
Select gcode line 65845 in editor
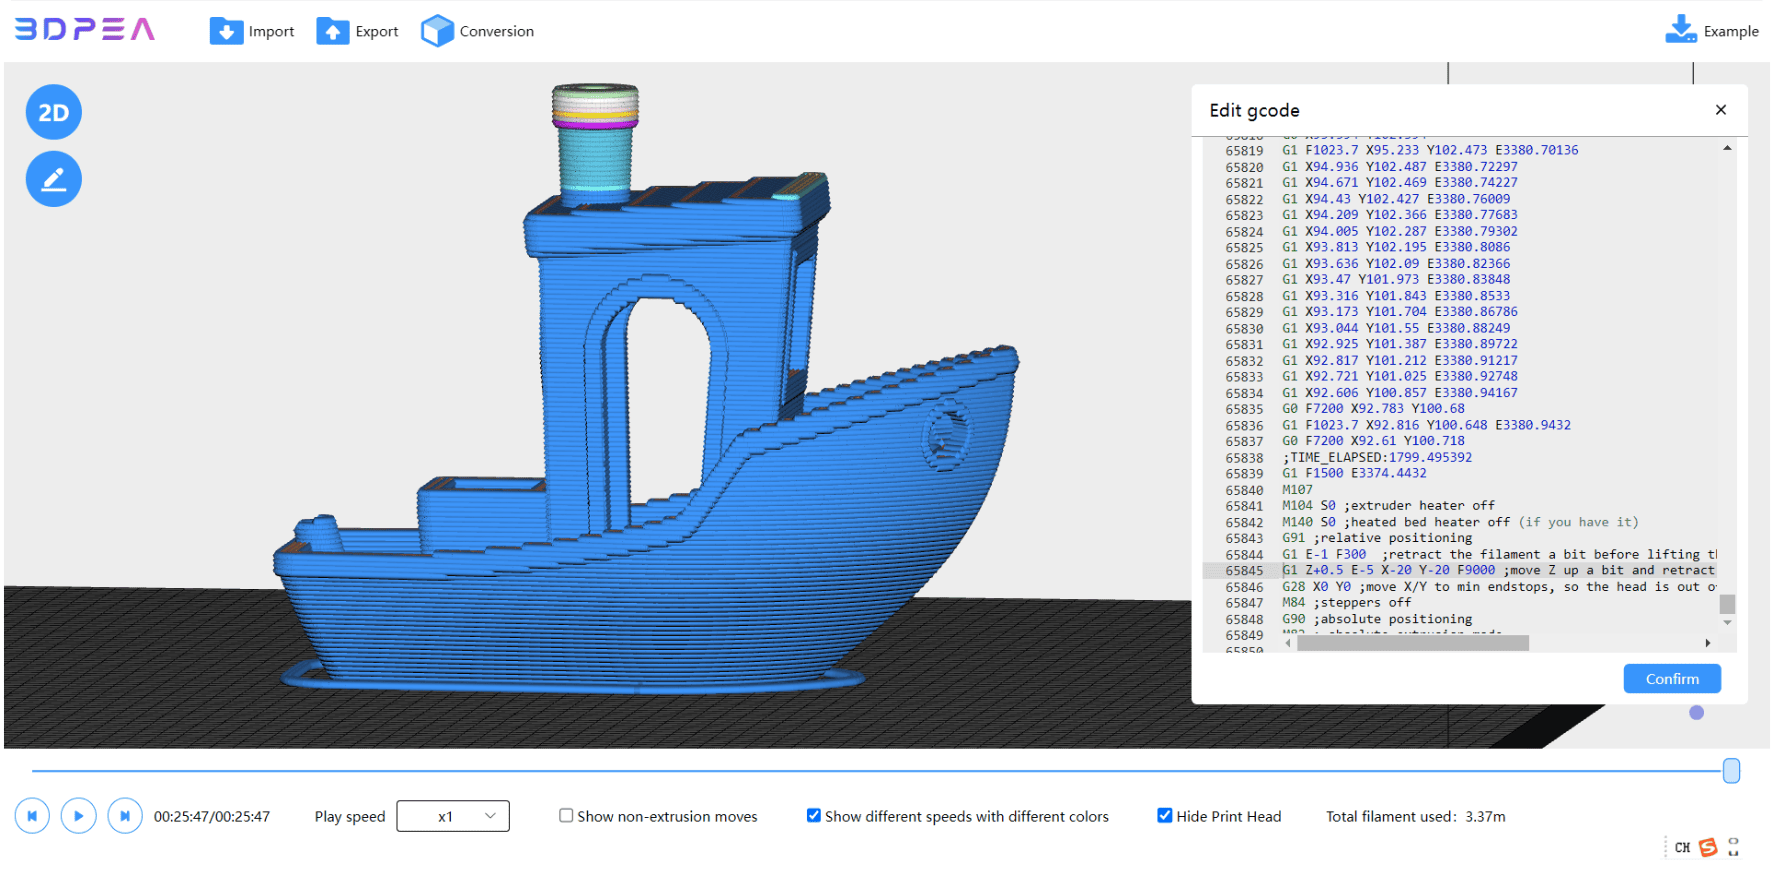click(x=1400, y=571)
